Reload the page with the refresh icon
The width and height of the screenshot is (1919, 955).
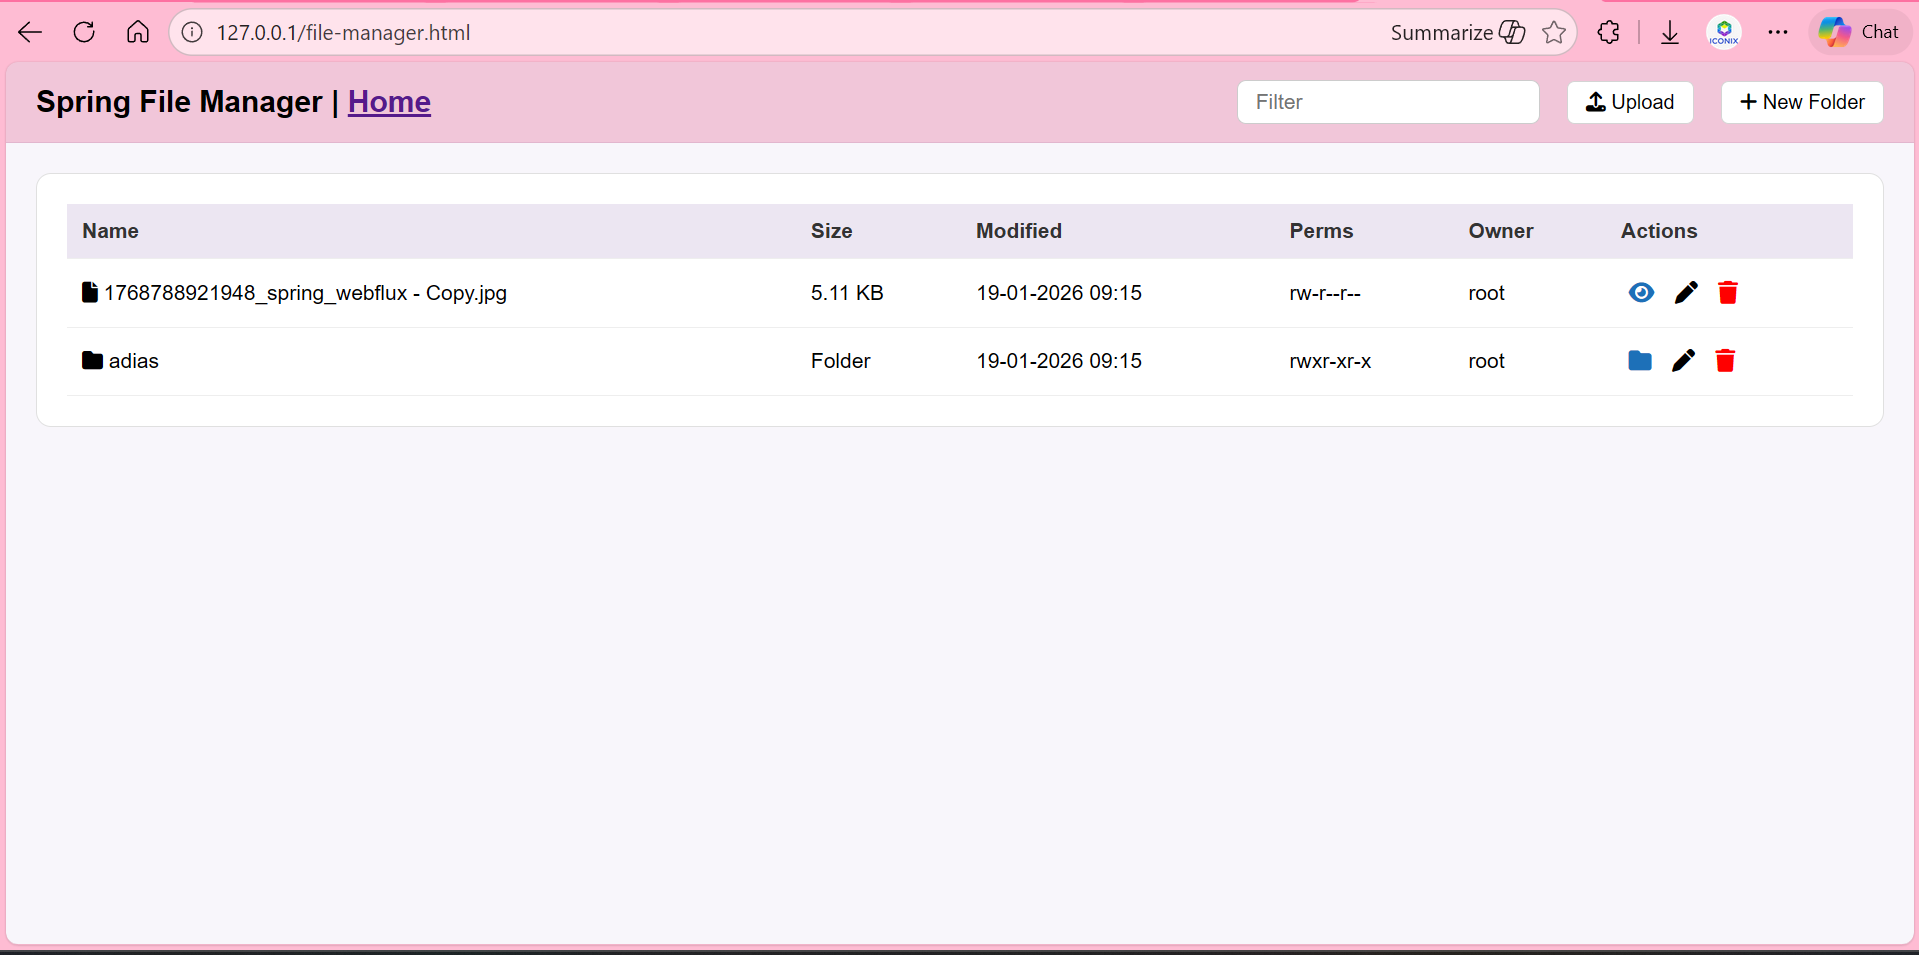coord(84,33)
